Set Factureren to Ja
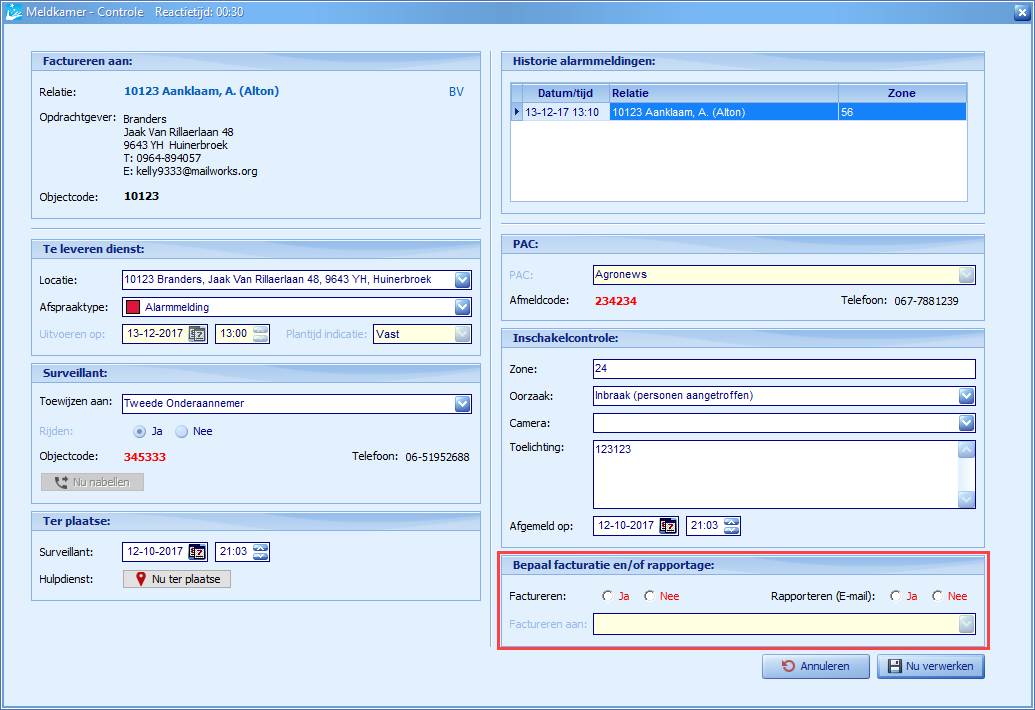Viewport: 1035px width, 710px height. [x=607, y=596]
